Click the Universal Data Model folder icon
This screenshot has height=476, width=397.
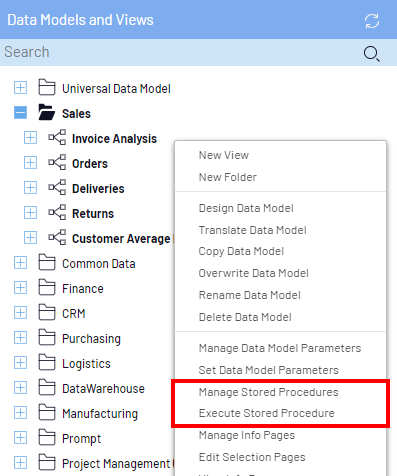tap(47, 87)
